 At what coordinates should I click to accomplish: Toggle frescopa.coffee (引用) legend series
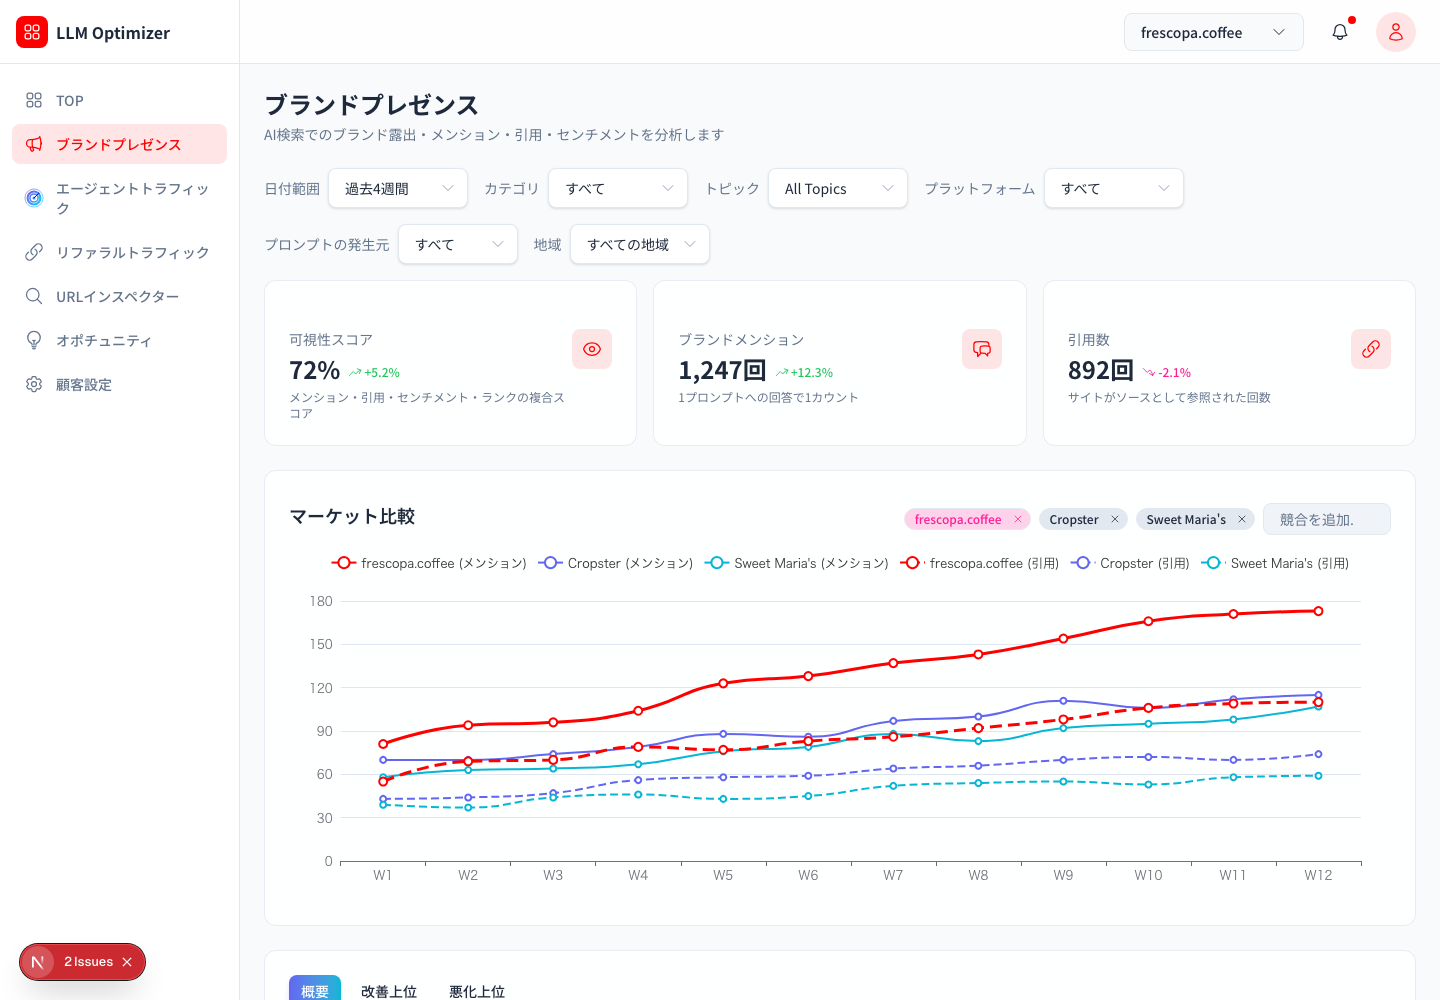(x=980, y=563)
